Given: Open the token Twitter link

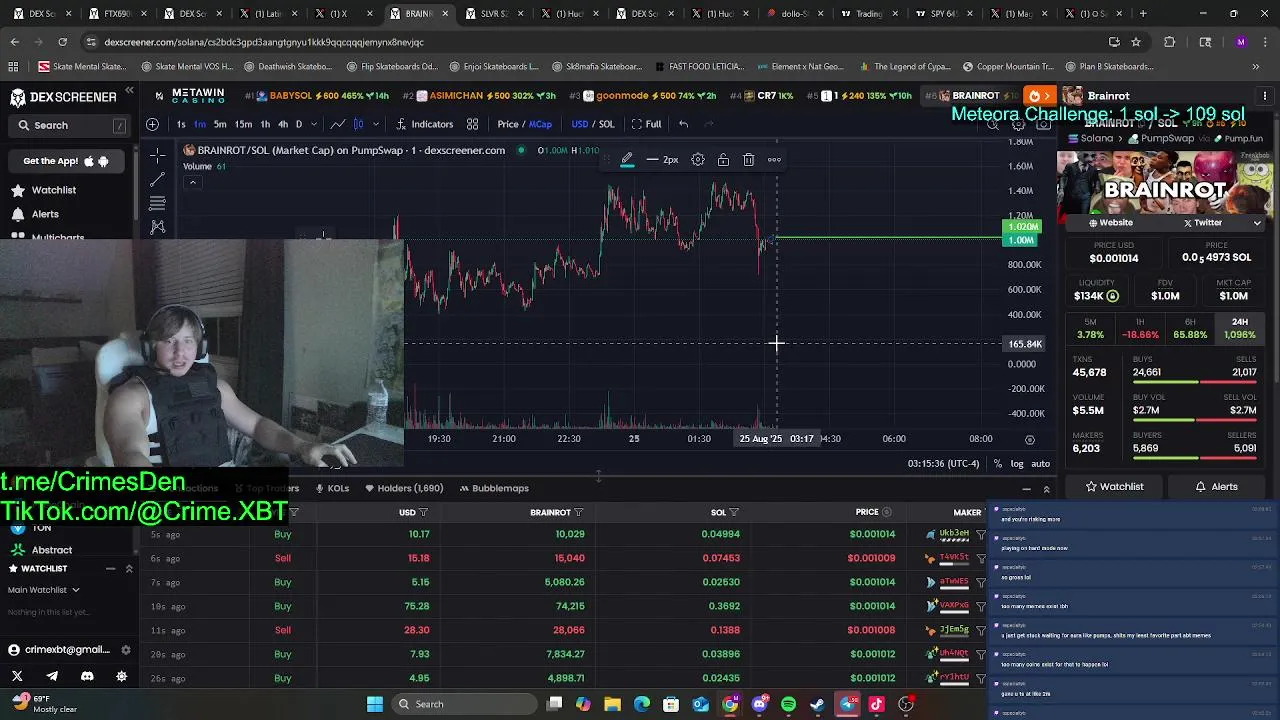Looking at the screenshot, I should 1203,223.
